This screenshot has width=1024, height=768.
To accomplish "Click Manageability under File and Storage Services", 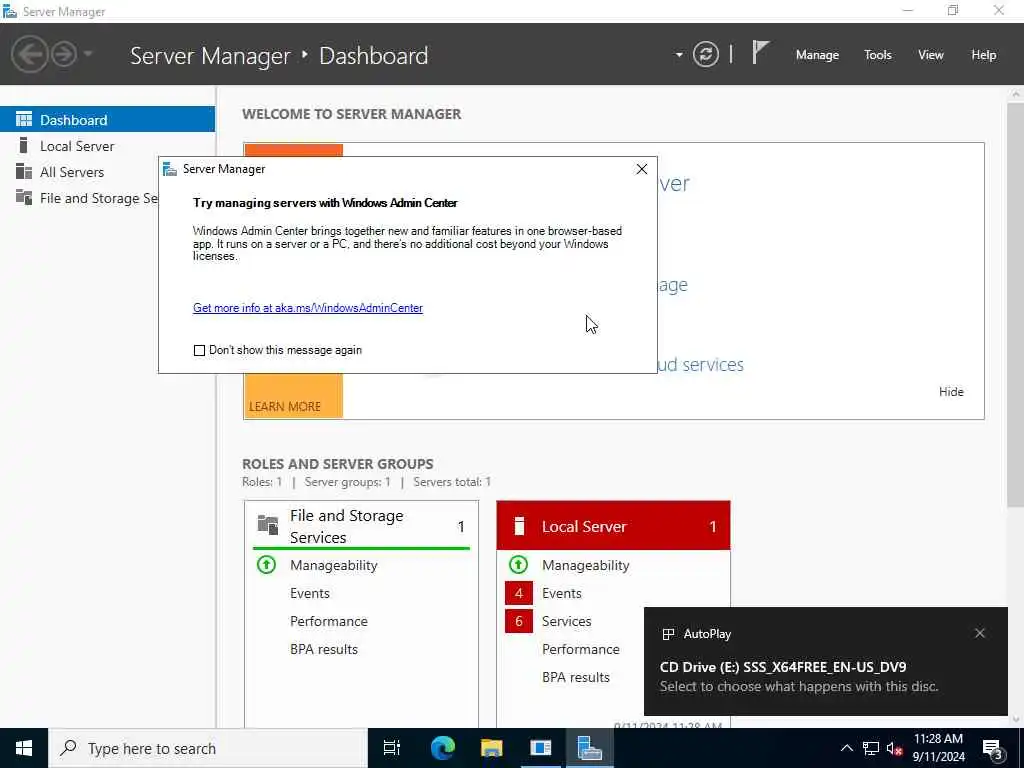I will [334, 565].
